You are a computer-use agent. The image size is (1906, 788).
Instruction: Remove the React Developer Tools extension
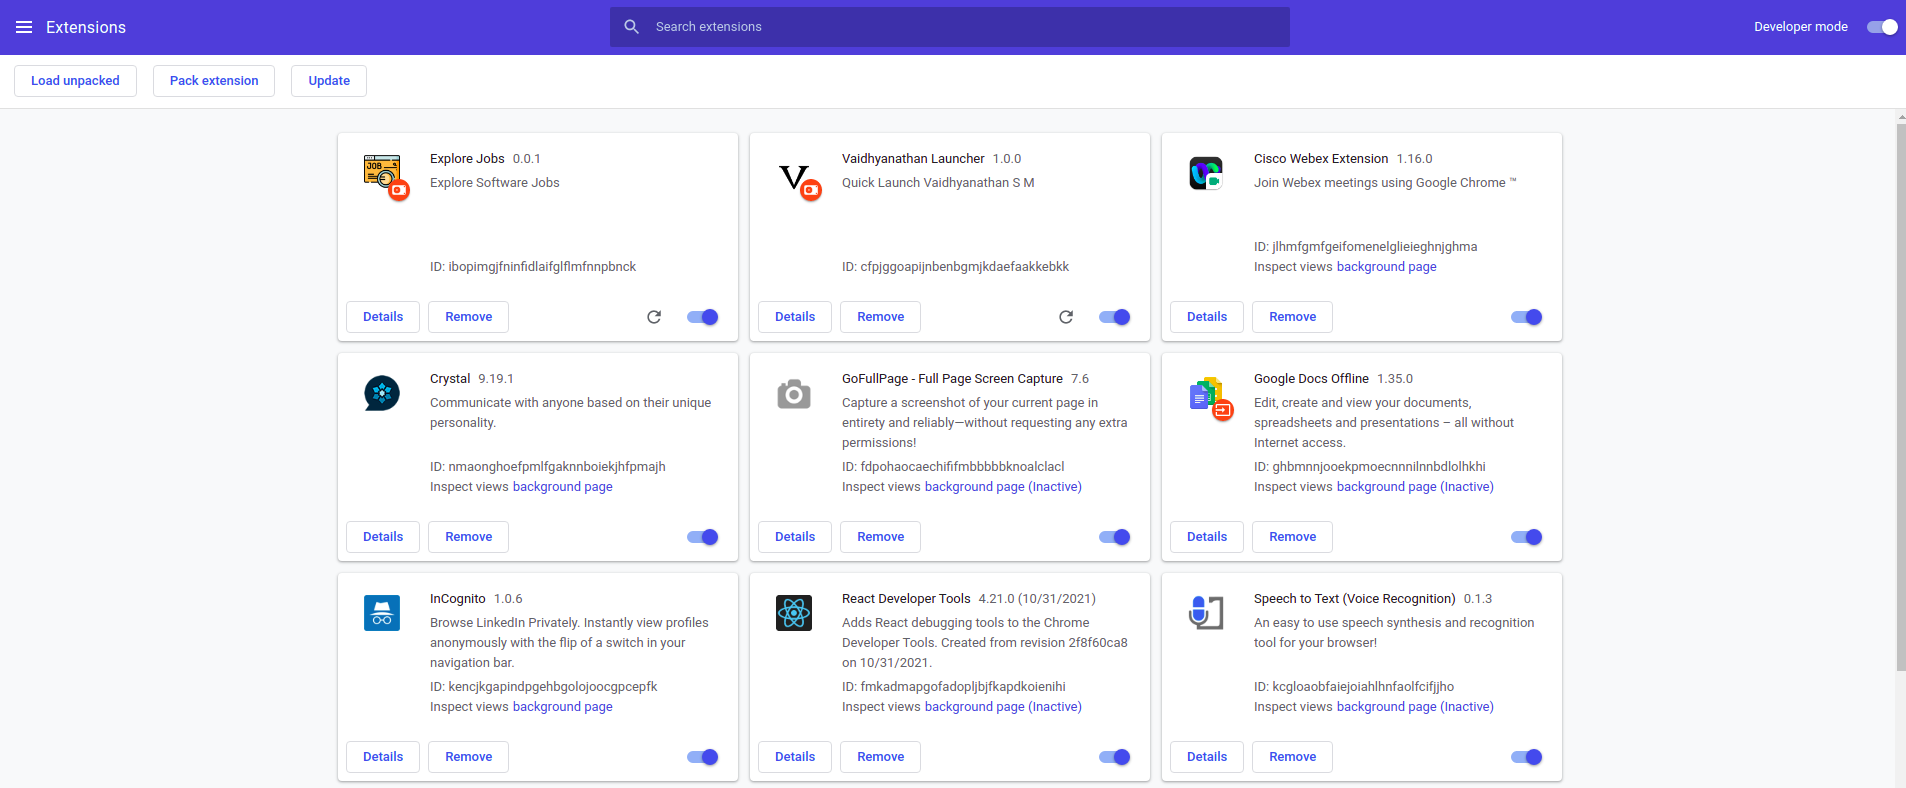(x=880, y=757)
